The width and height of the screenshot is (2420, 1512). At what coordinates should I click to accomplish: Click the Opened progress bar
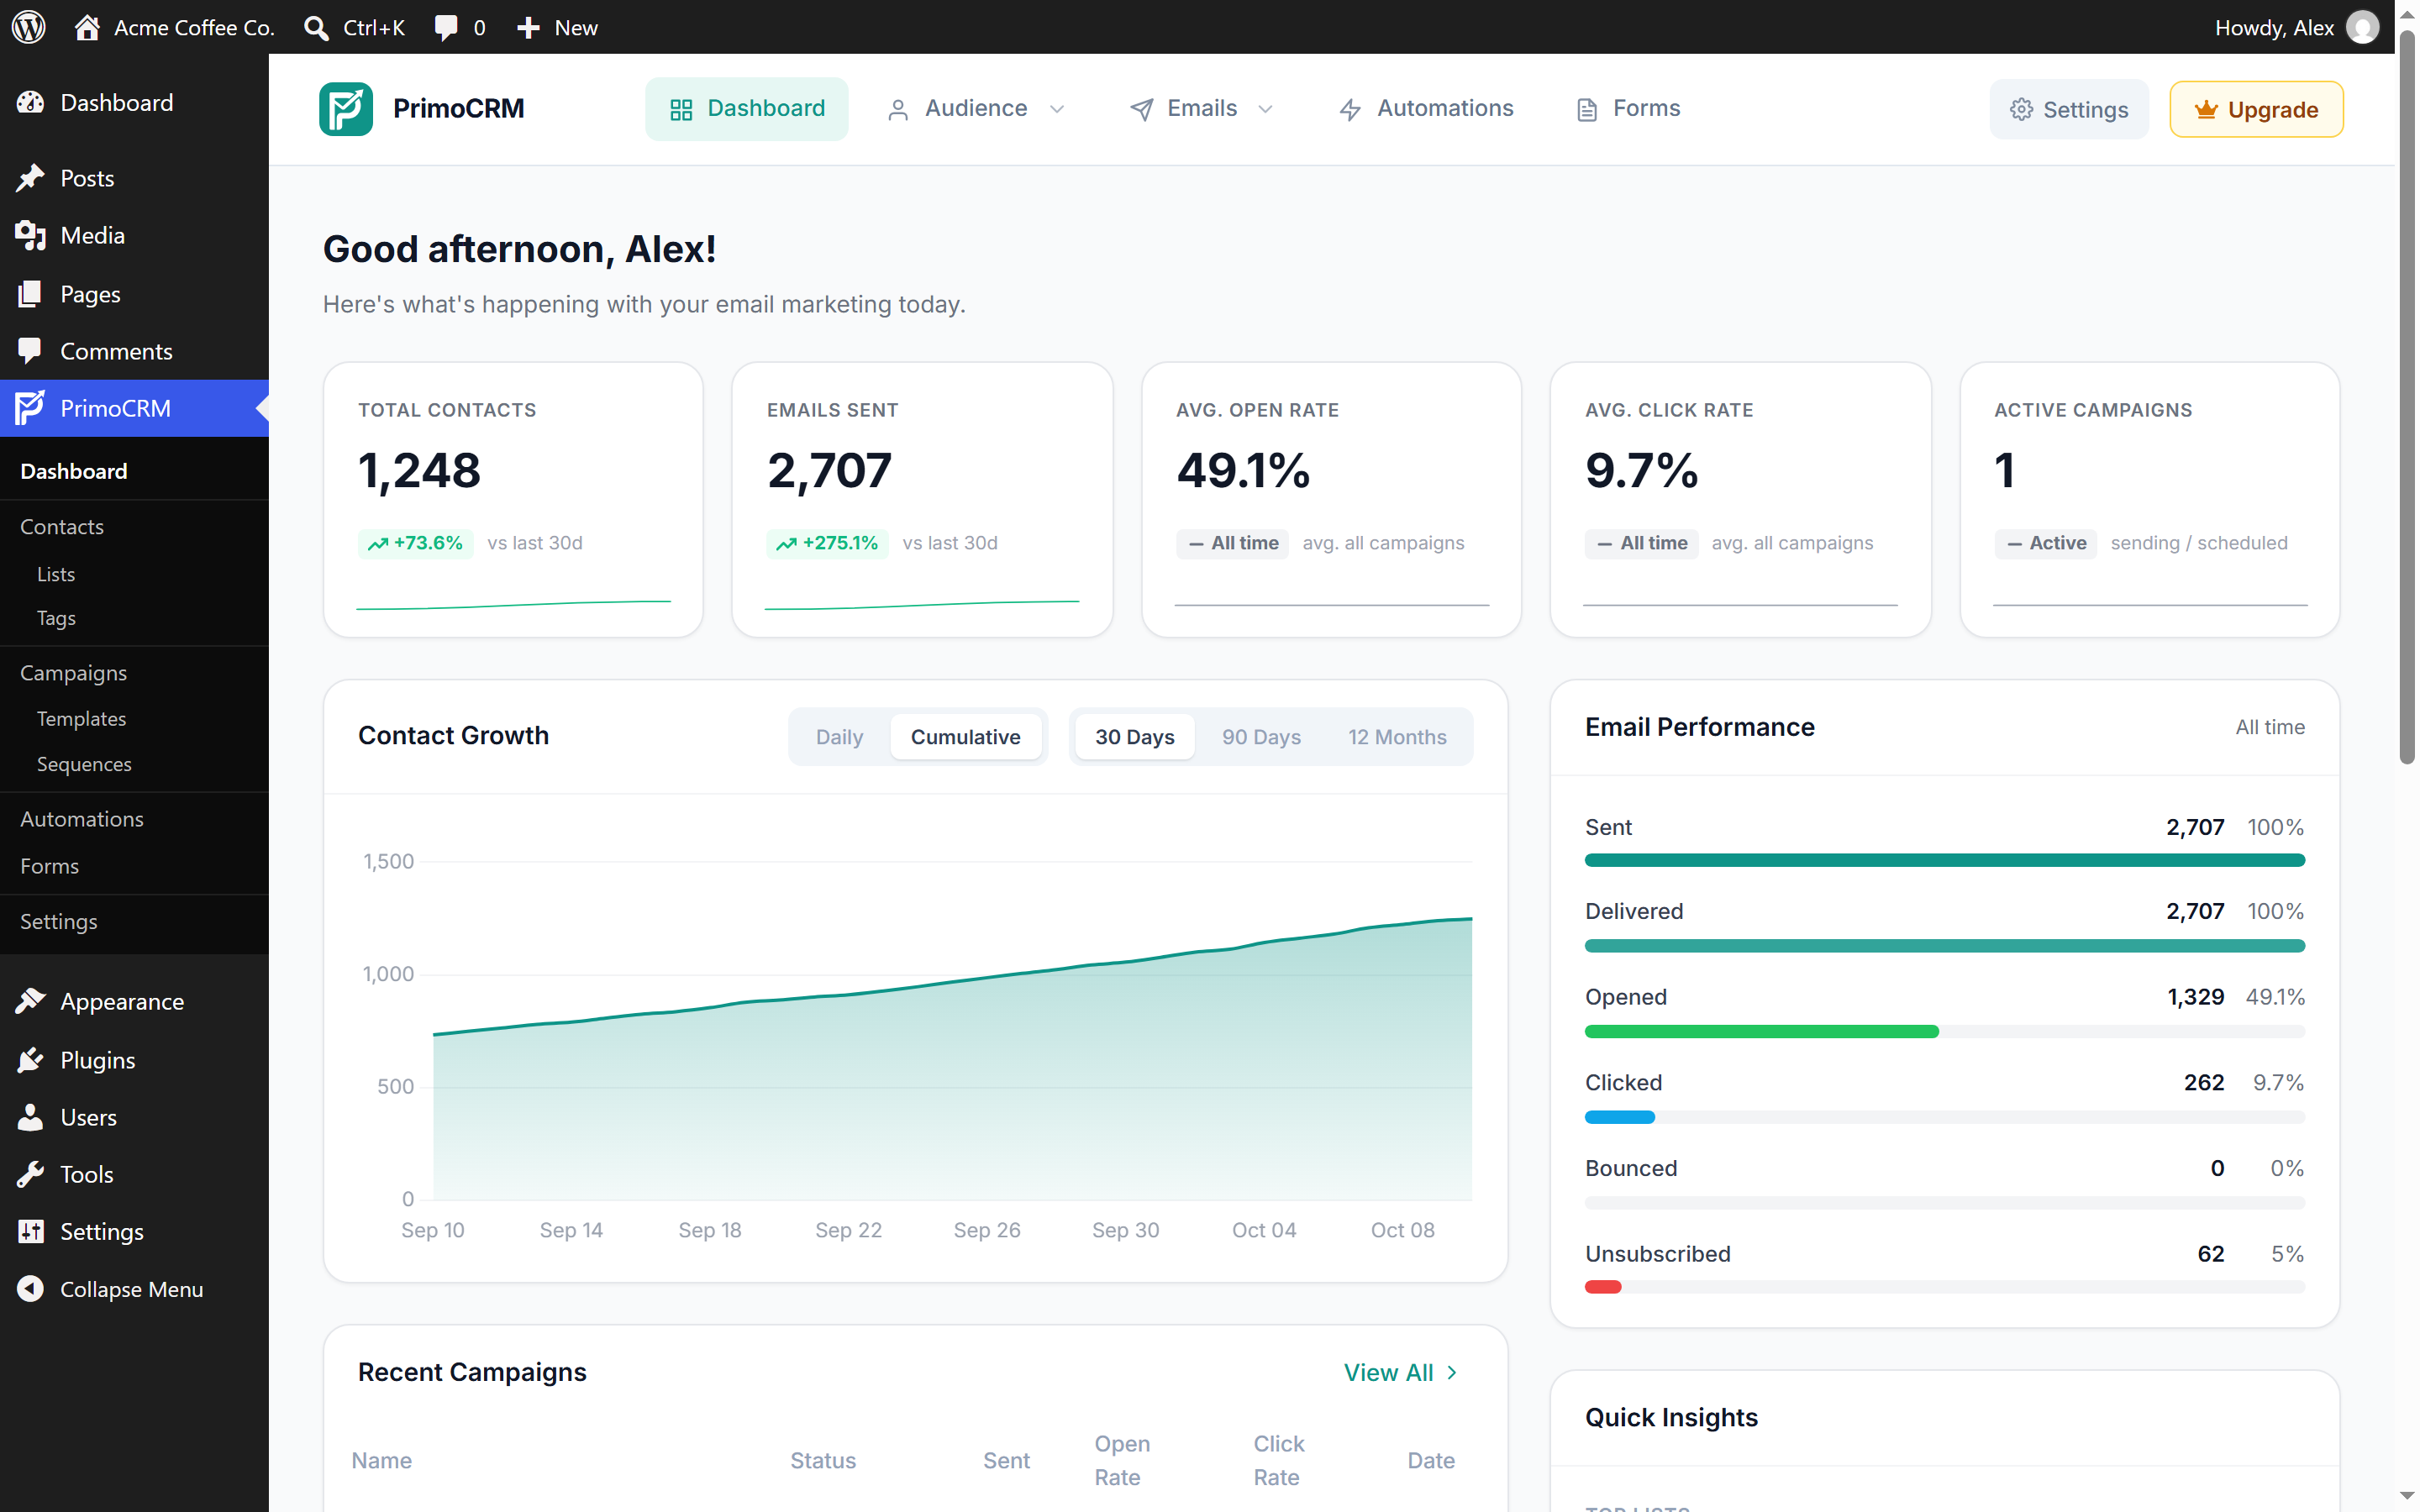click(1944, 1031)
